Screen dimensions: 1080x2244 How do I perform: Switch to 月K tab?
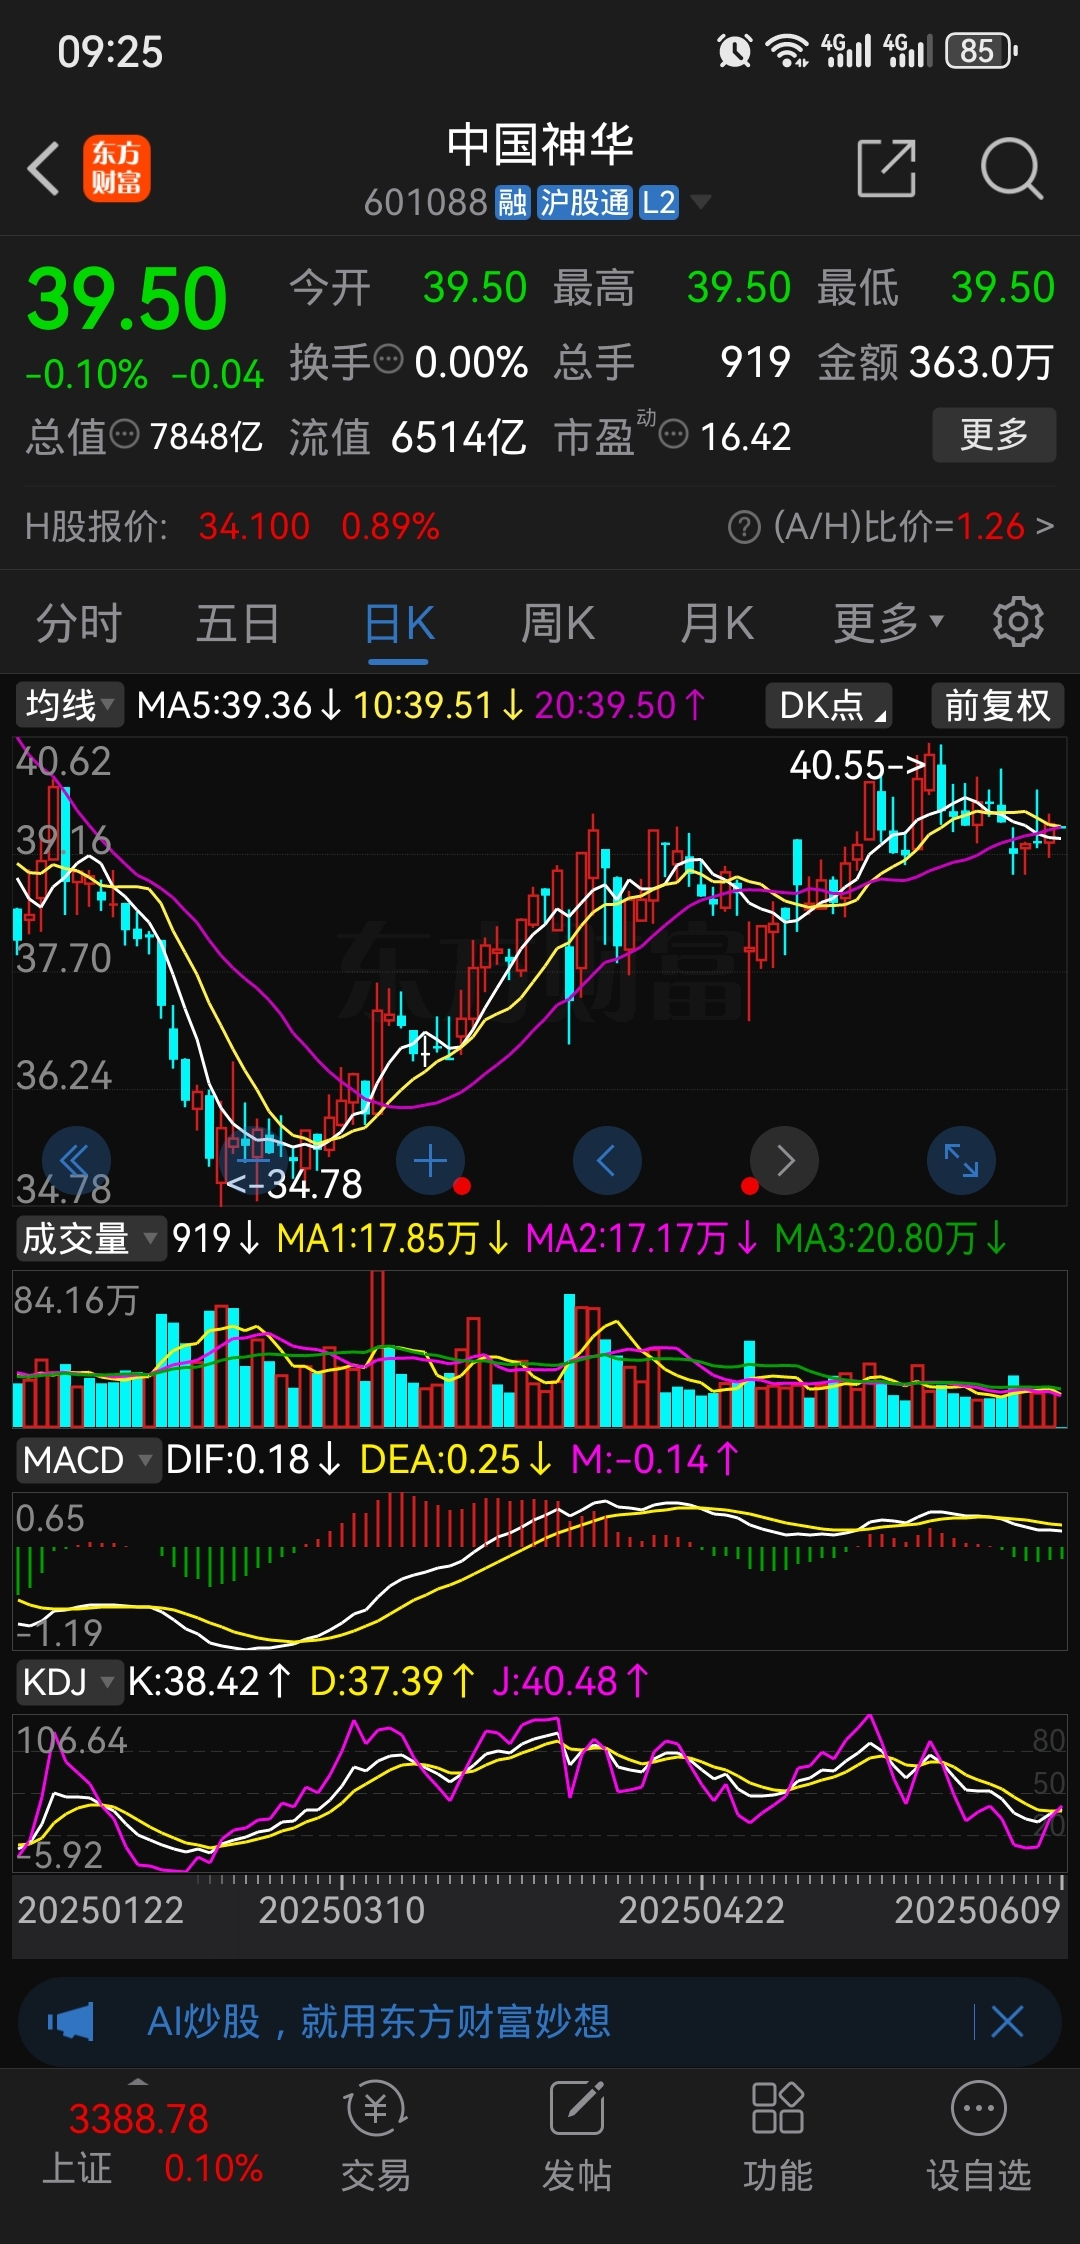coord(717,623)
